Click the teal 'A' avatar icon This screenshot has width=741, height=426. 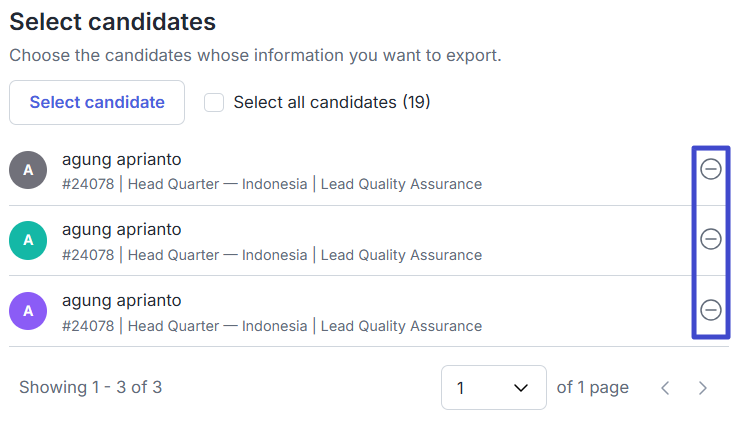click(x=28, y=240)
